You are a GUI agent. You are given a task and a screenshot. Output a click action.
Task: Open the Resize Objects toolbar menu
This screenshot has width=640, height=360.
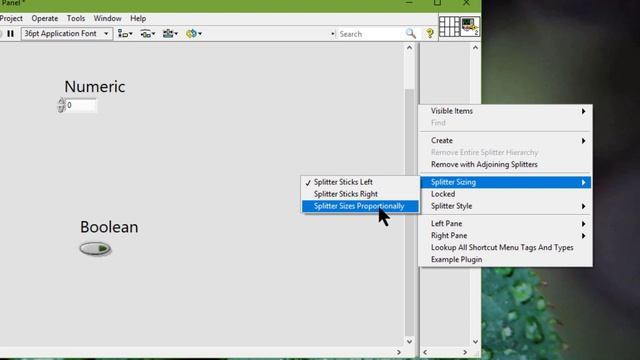click(x=170, y=33)
